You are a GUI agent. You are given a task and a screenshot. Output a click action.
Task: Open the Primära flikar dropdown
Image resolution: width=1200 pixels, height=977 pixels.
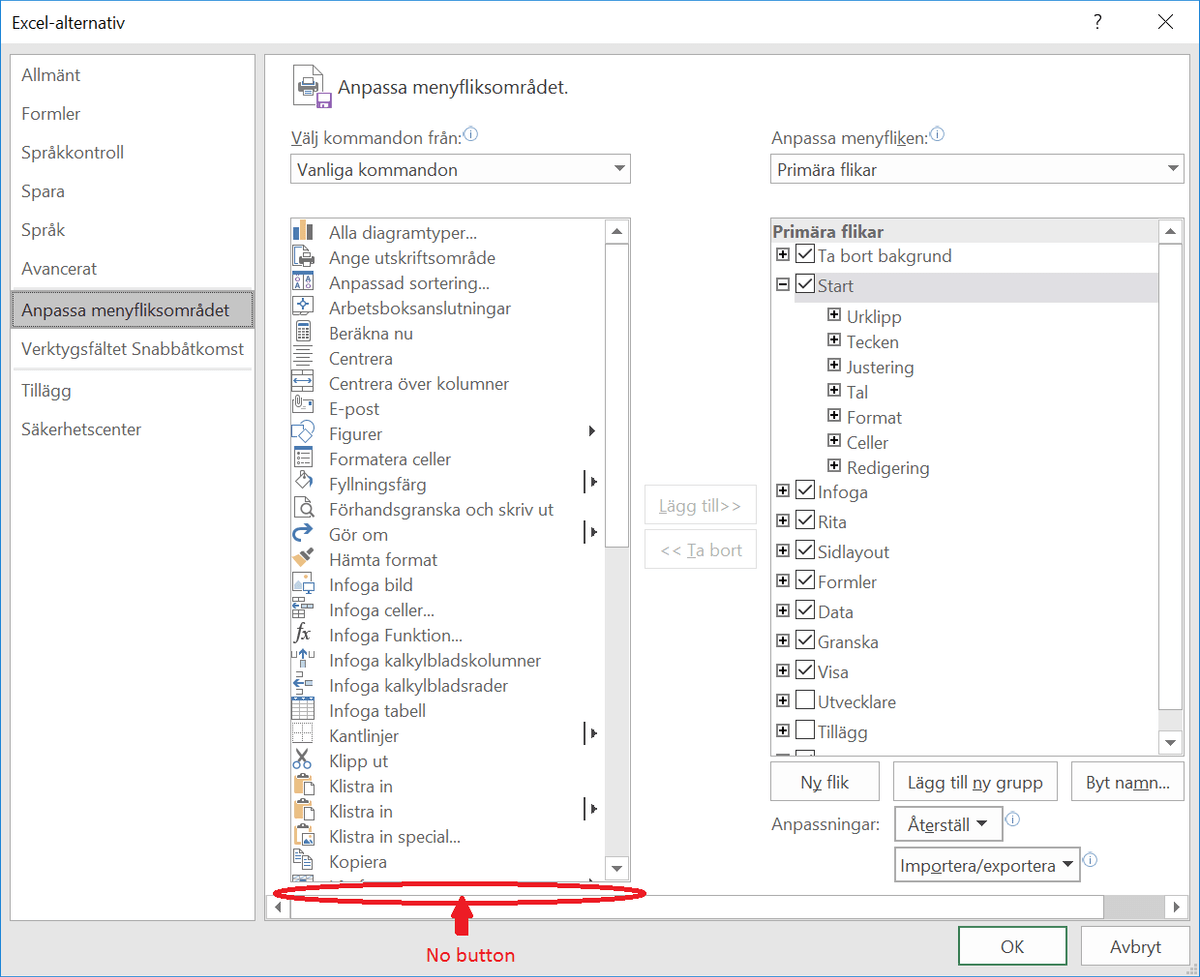pos(977,169)
